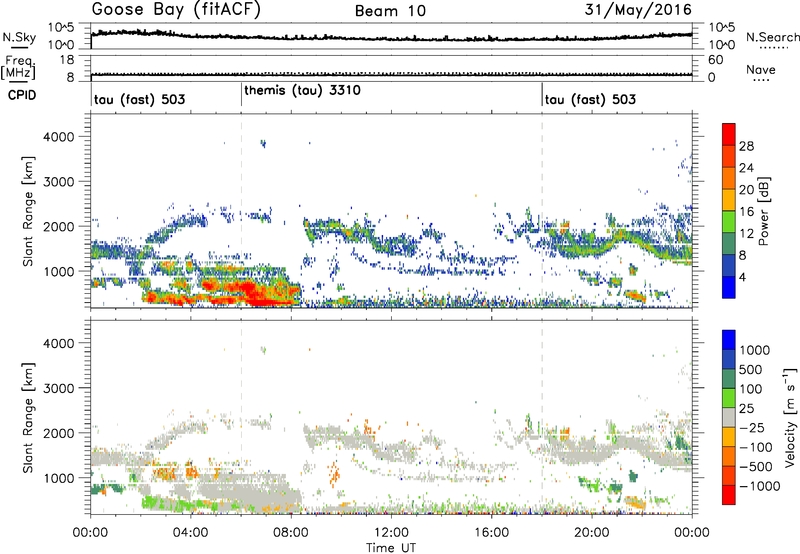Click the 'CPID' row label
Viewport: 800px width, 554px height.
[x=22, y=95]
